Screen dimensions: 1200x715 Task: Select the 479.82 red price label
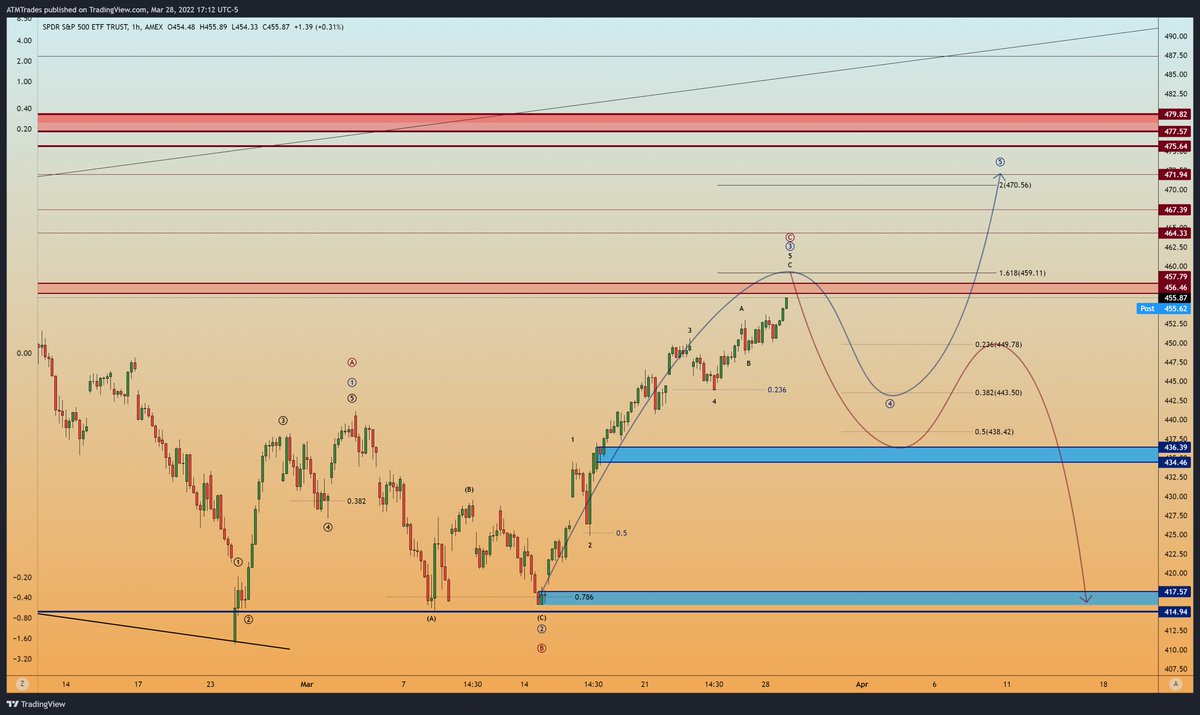click(x=1174, y=115)
